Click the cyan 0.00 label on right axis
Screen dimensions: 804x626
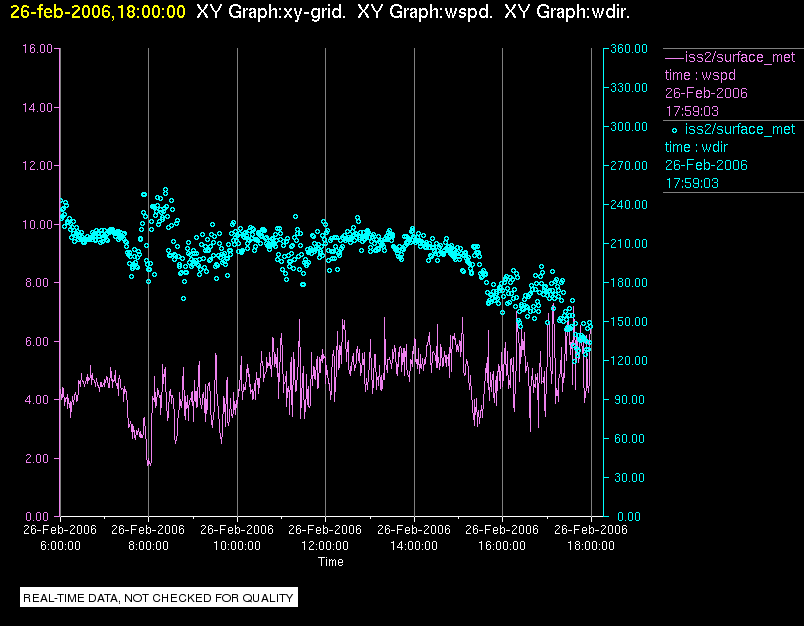tap(629, 517)
